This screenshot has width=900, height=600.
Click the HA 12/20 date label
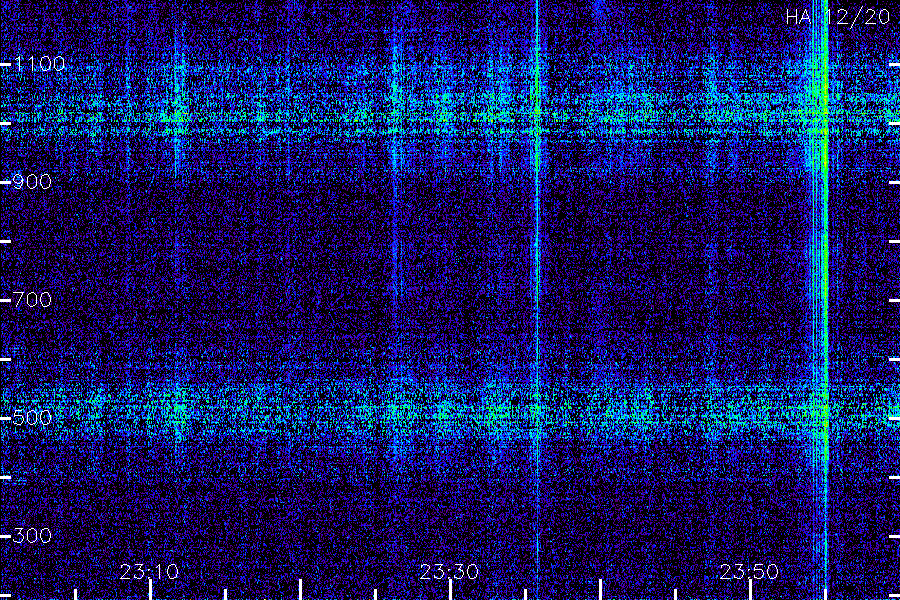point(838,17)
